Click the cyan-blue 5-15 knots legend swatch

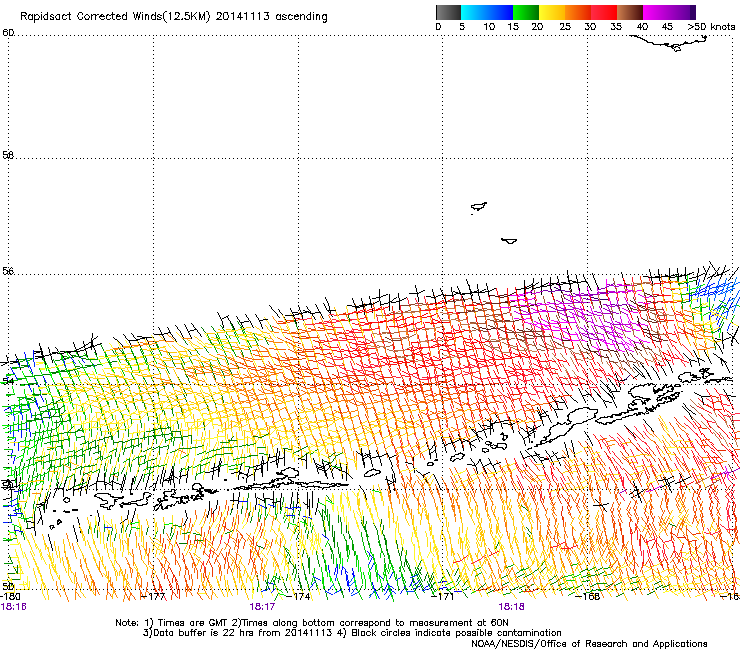coord(487,12)
